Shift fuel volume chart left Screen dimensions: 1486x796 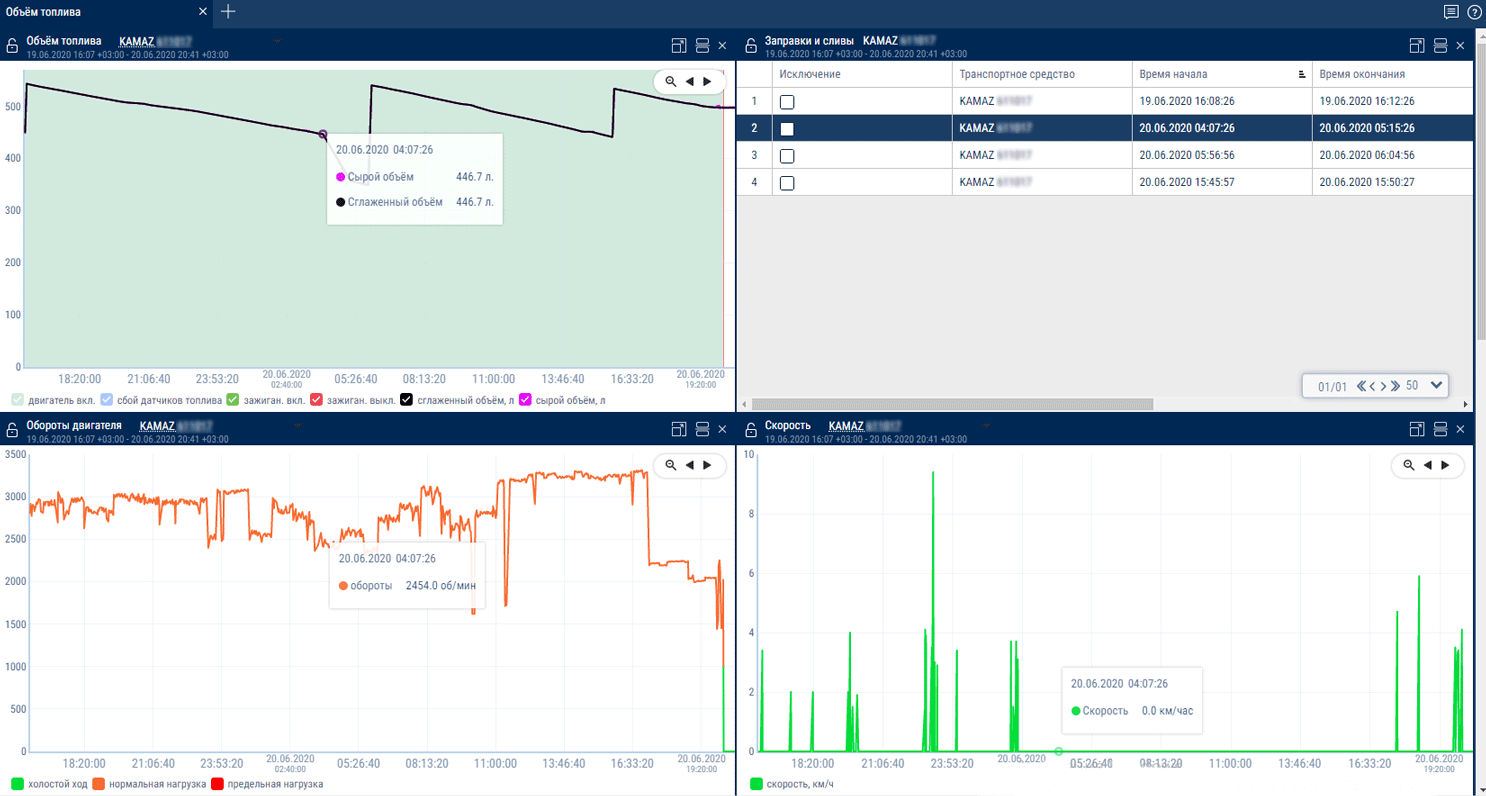tap(689, 81)
